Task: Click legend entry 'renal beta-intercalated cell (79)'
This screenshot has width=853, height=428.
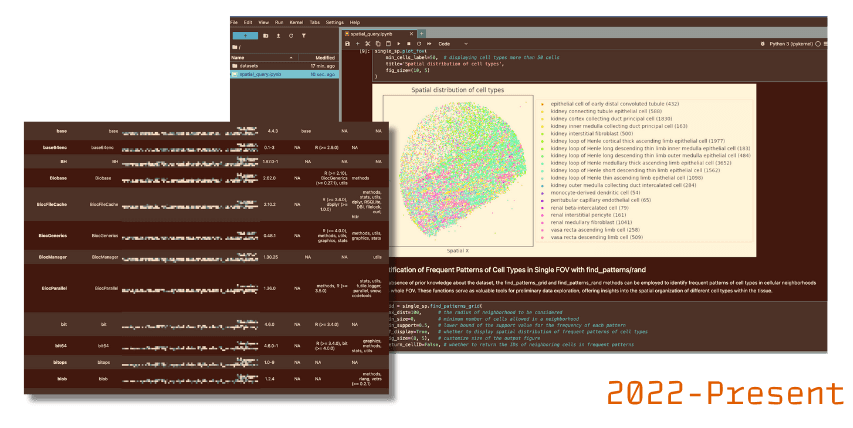Action: (x=589, y=208)
